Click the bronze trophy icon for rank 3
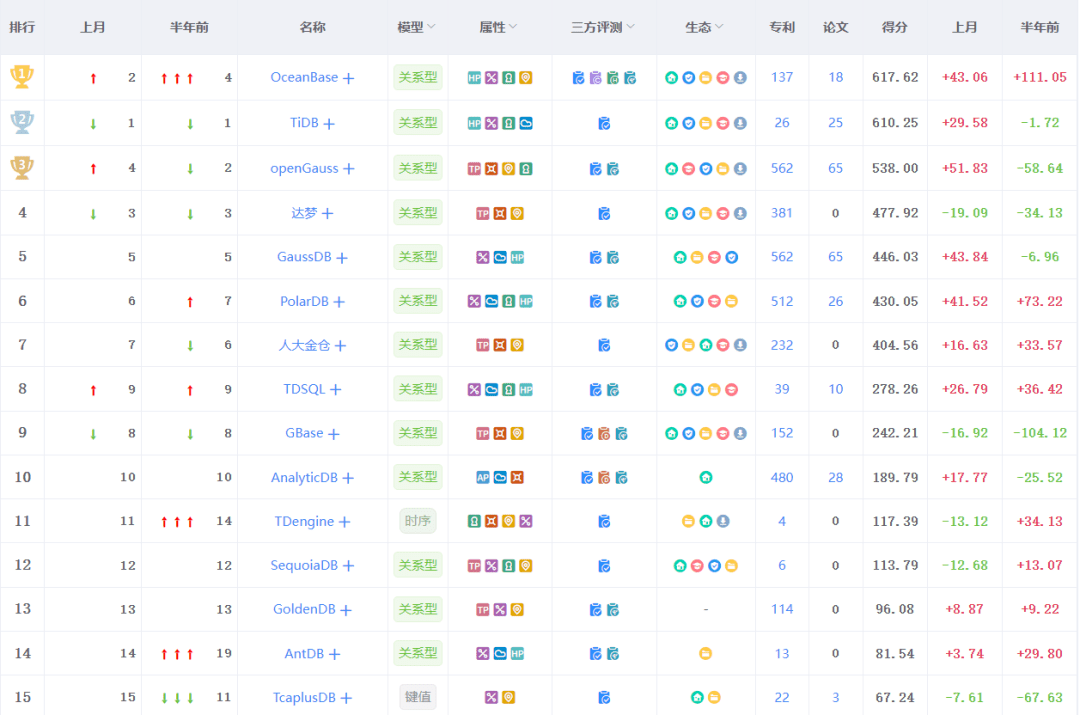 click(22, 167)
